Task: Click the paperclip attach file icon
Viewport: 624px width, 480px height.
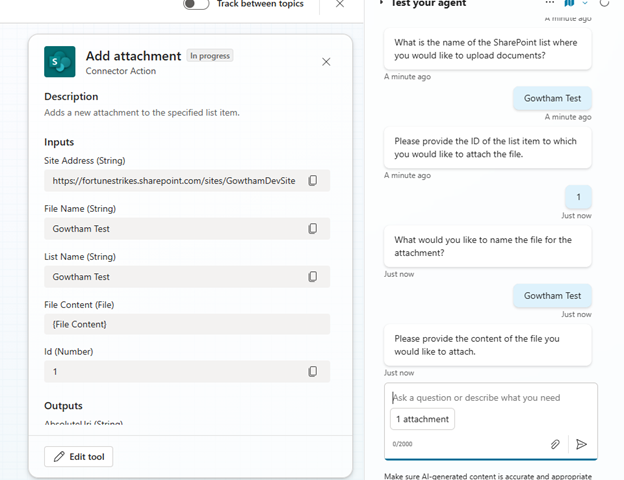Action: pos(555,444)
